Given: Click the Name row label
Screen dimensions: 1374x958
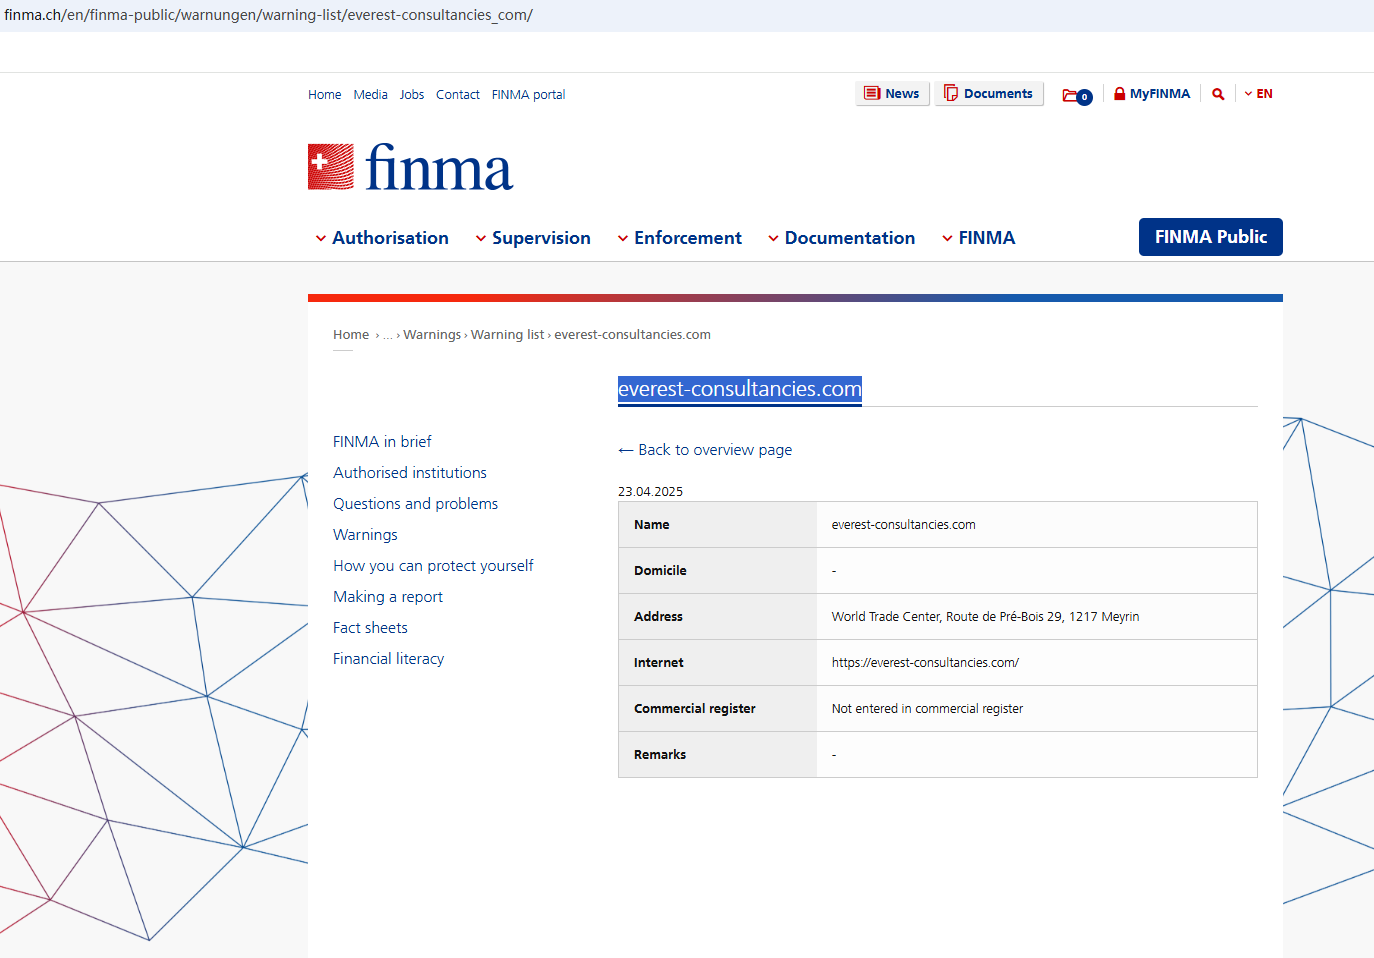Looking at the screenshot, I should coord(652,525).
